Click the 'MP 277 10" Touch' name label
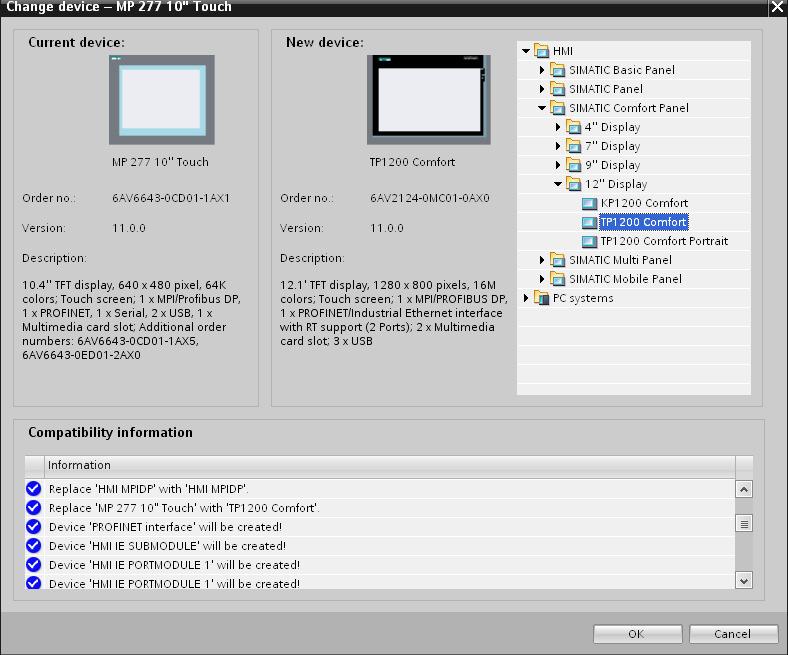The image size is (788, 655). 160,162
